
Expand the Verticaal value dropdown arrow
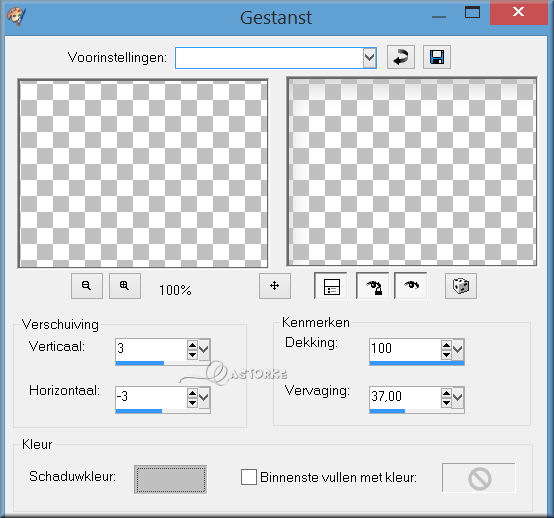point(204,349)
